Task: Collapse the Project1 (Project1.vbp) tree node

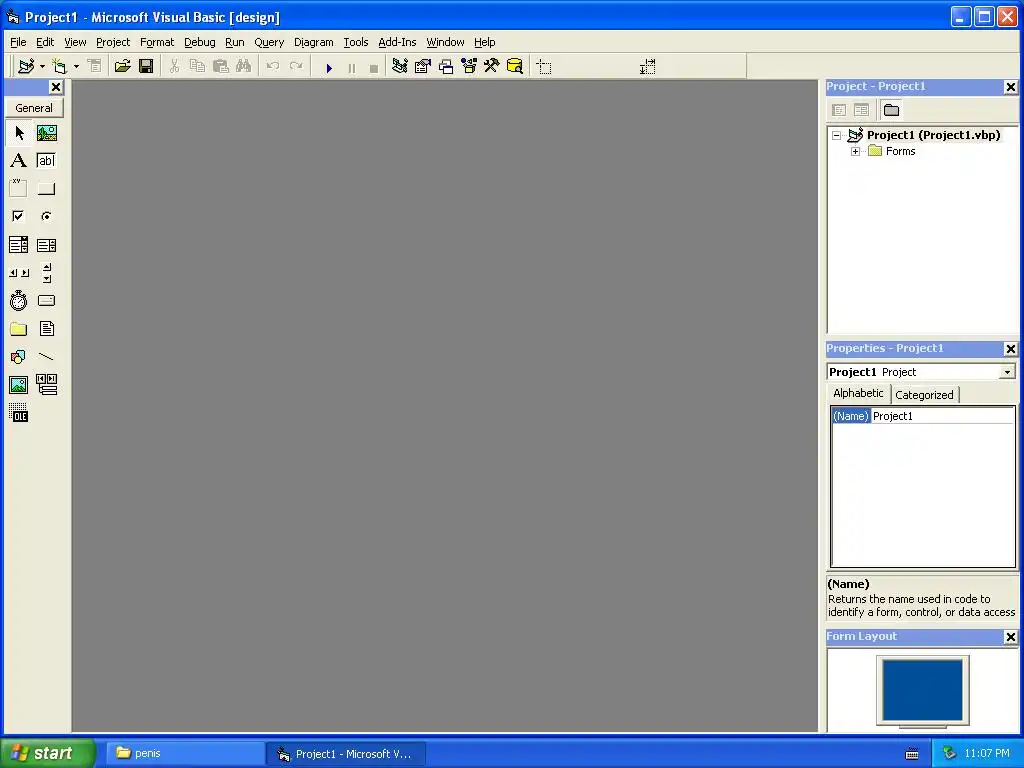Action: tap(837, 136)
